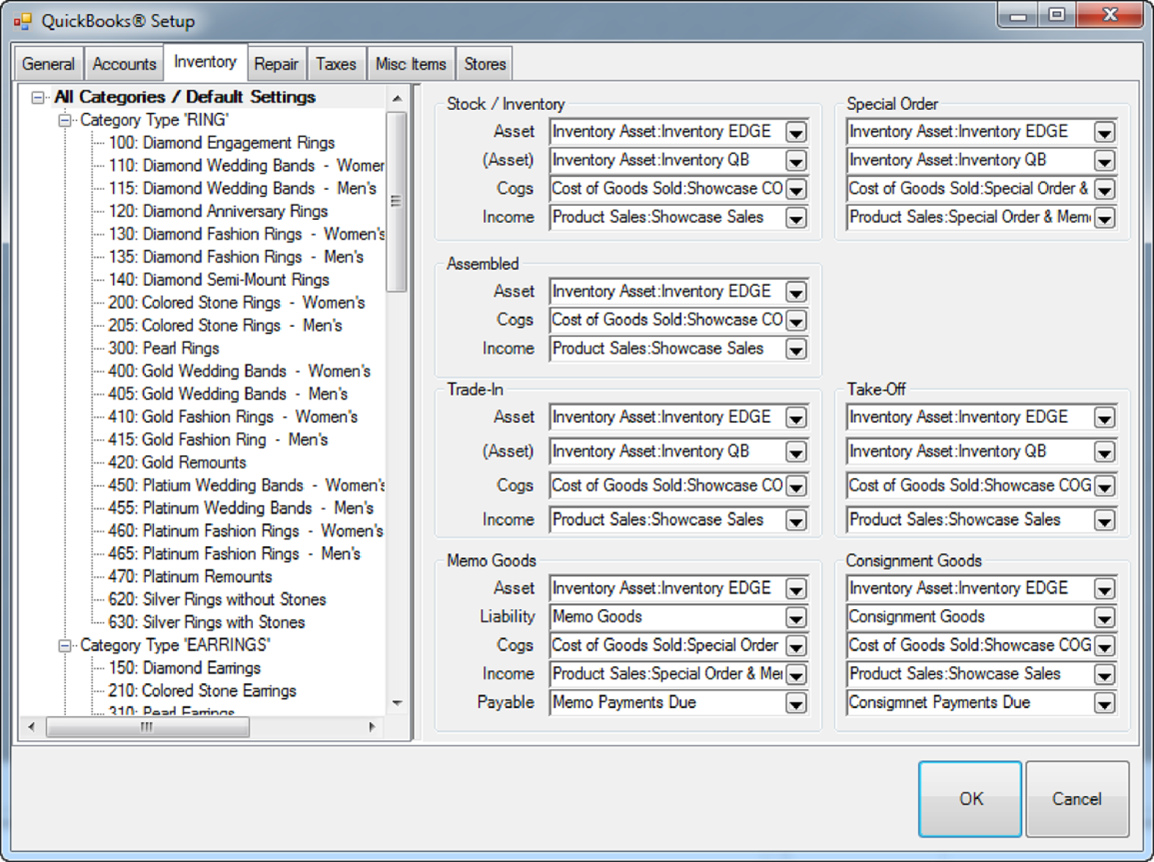
Task: Click the tree's horizontal scrollbar right arrow
Action: click(372, 727)
